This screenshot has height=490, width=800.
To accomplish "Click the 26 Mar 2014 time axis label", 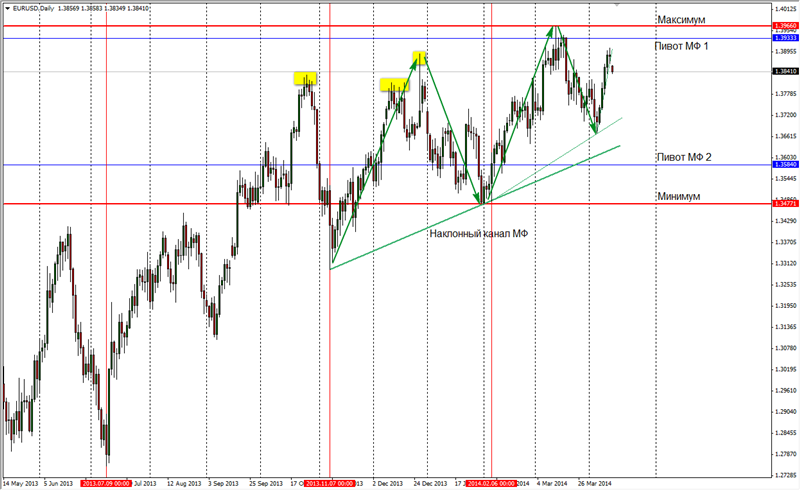I will [x=594, y=483].
